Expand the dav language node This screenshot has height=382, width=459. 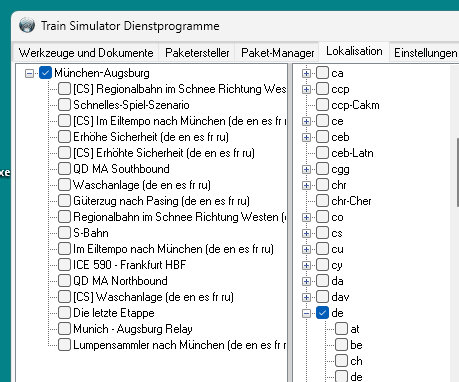point(306,297)
